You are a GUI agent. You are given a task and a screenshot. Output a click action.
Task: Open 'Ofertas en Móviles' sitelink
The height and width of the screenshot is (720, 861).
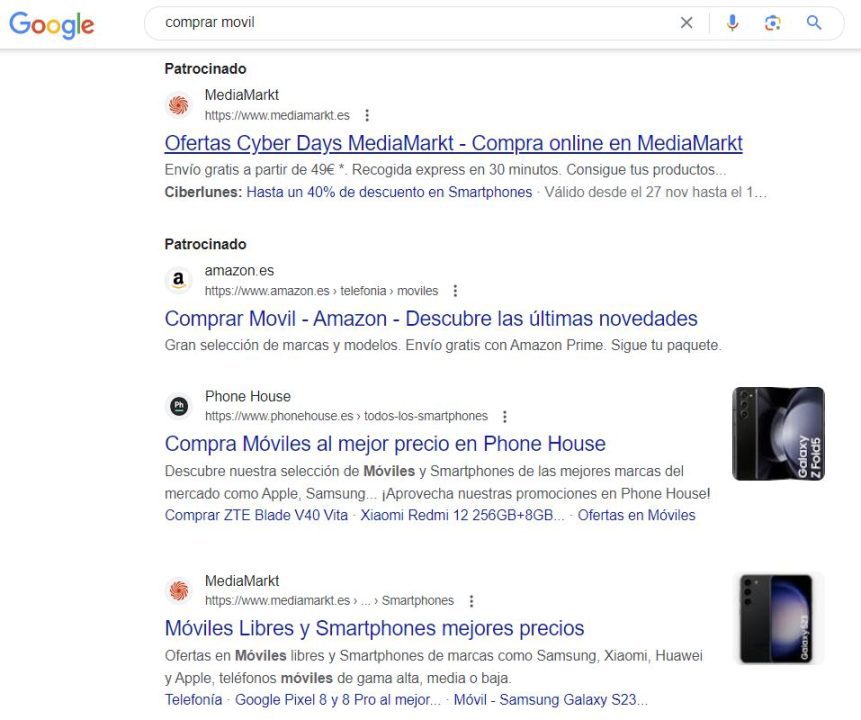(636, 515)
